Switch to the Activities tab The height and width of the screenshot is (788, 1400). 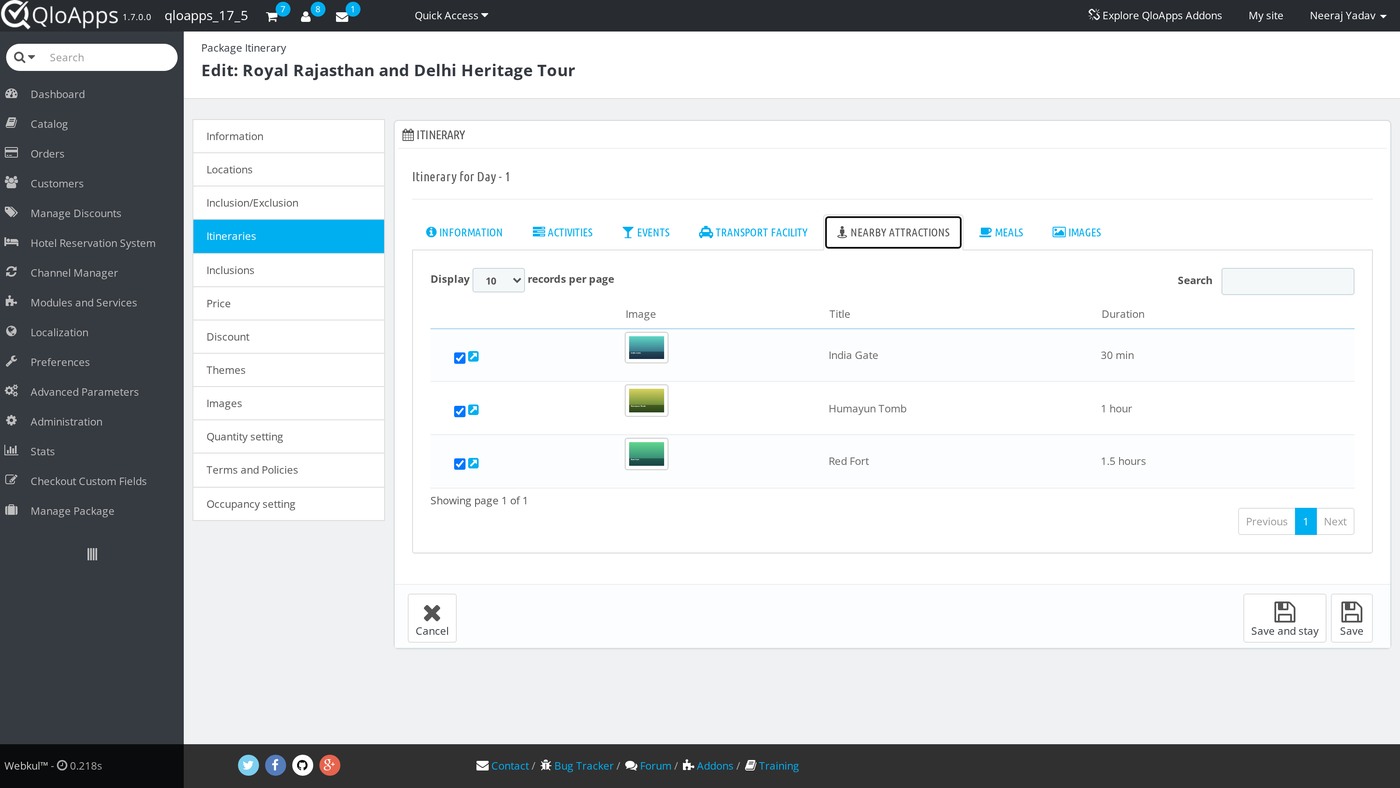tap(563, 233)
